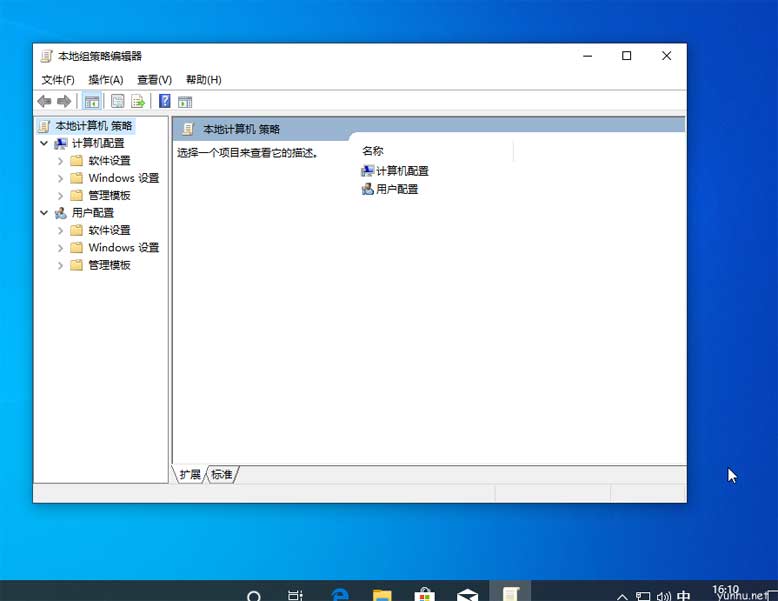Switch to the 标准 tab
The width and height of the screenshot is (778, 601).
pos(222,474)
